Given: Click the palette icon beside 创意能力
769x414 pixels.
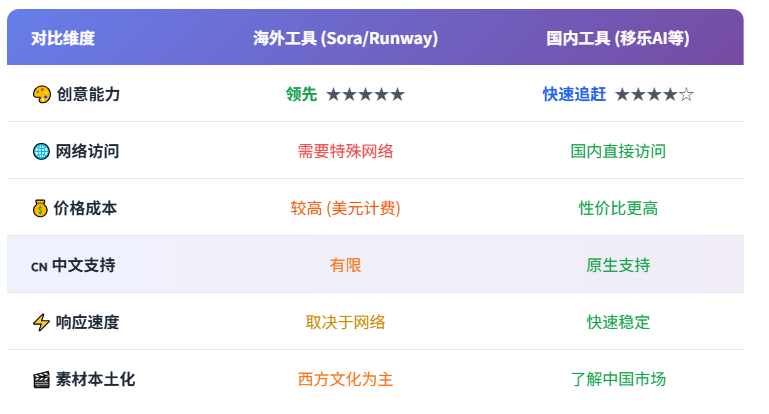Looking at the screenshot, I should coord(41,94).
